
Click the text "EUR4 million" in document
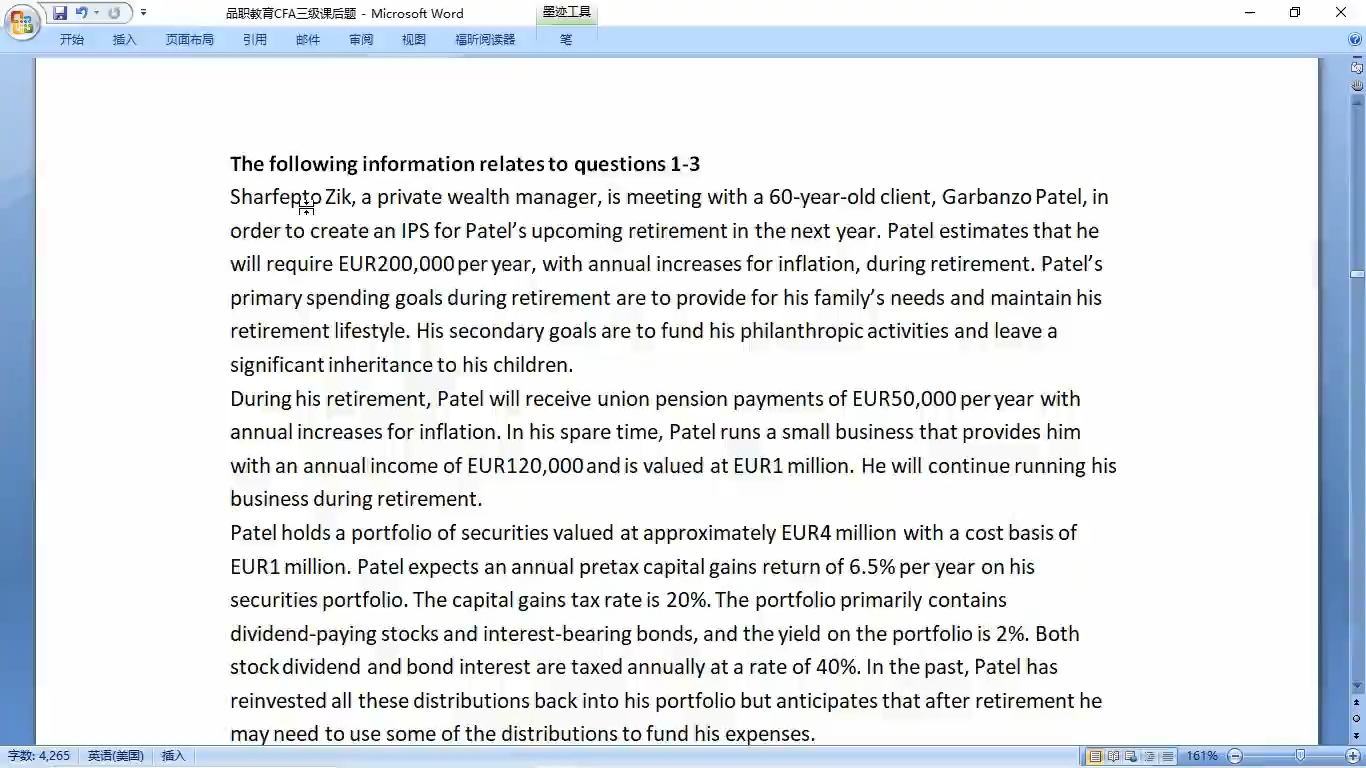click(x=839, y=533)
